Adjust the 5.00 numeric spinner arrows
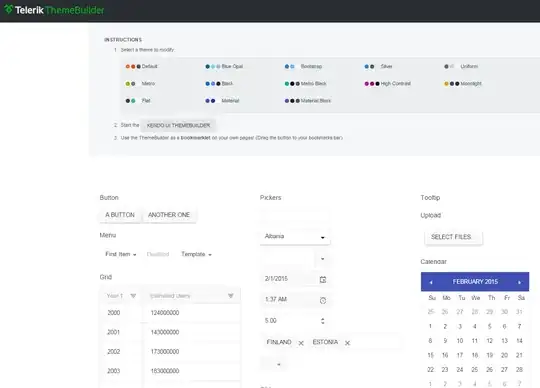The width and height of the screenshot is (540, 388). pos(322,321)
